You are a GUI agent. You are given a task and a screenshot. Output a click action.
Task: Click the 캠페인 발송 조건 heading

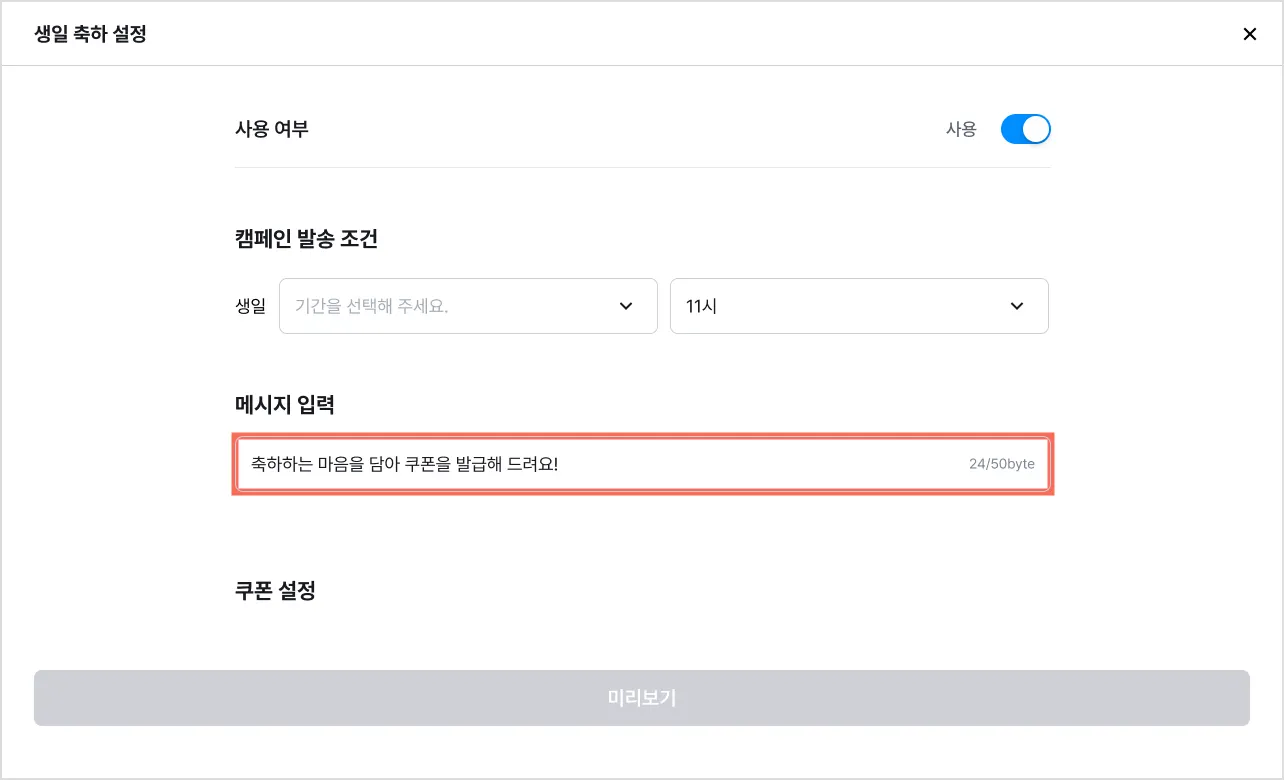coord(306,239)
